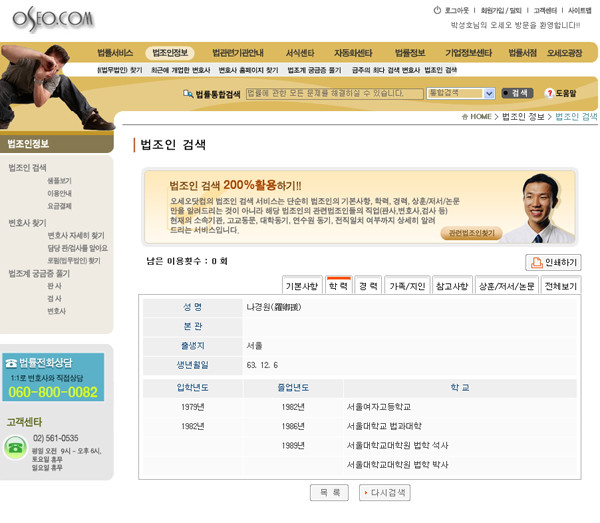Open the 자동화센타 menu

click(352, 53)
